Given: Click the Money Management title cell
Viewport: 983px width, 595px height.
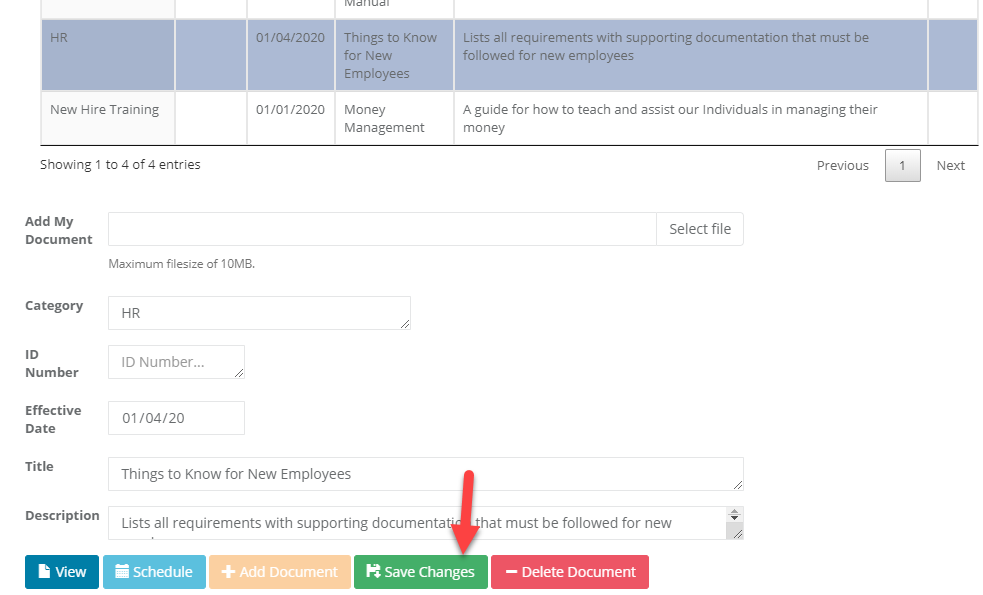Looking at the screenshot, I should pos(393,118).
